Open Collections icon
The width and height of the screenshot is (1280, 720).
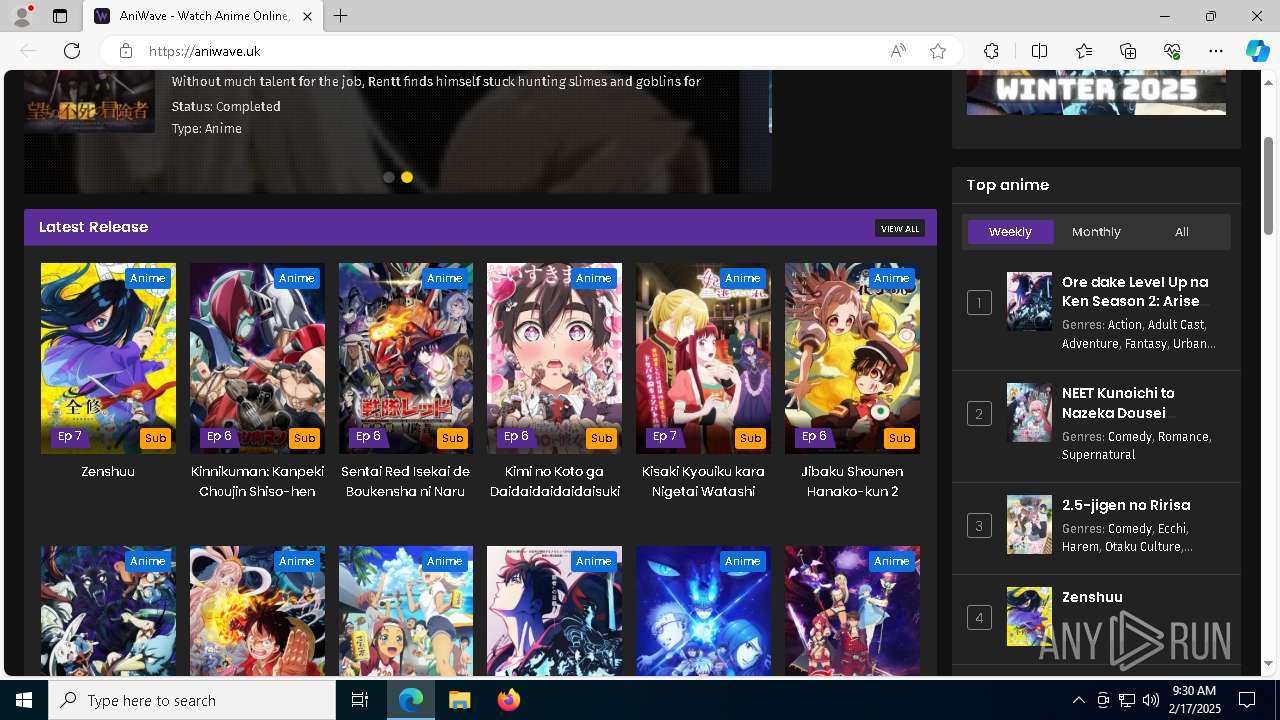pos(1128,51)
